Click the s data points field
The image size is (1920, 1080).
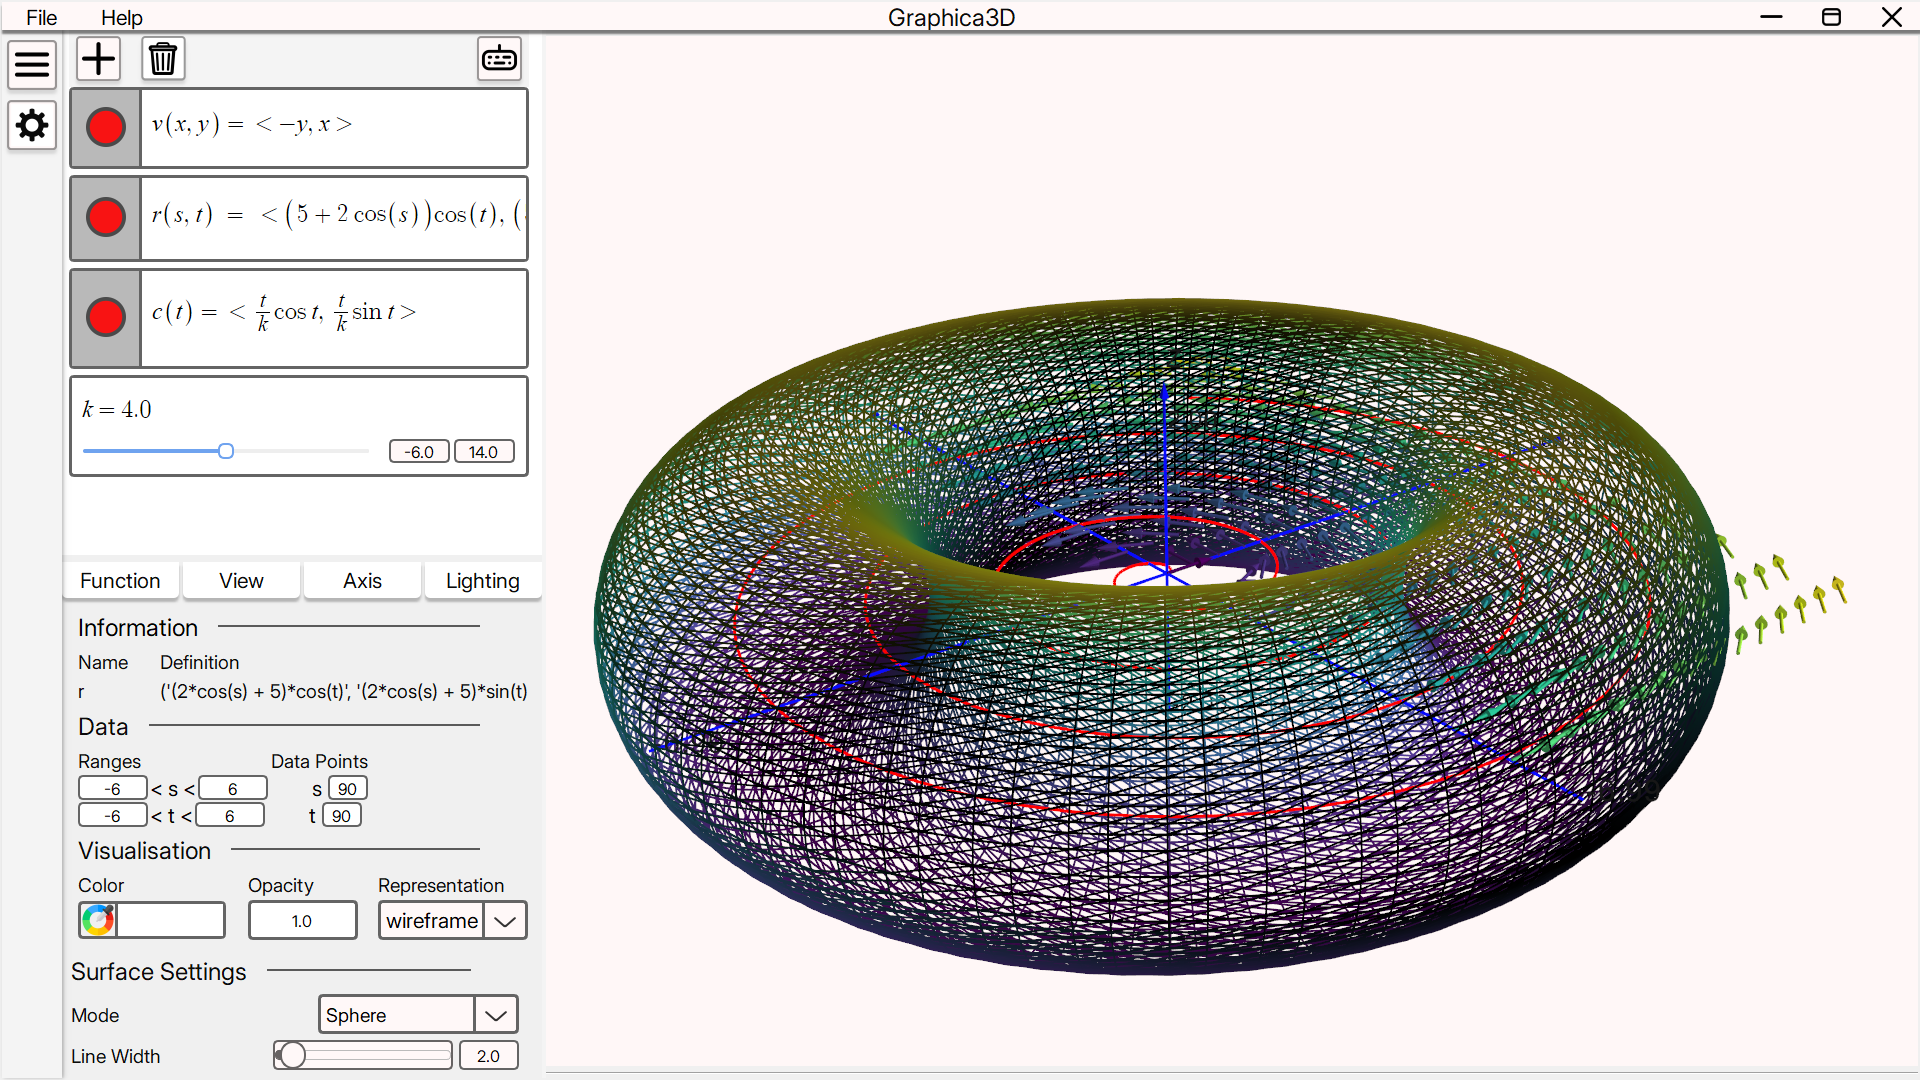click(347, 789)
